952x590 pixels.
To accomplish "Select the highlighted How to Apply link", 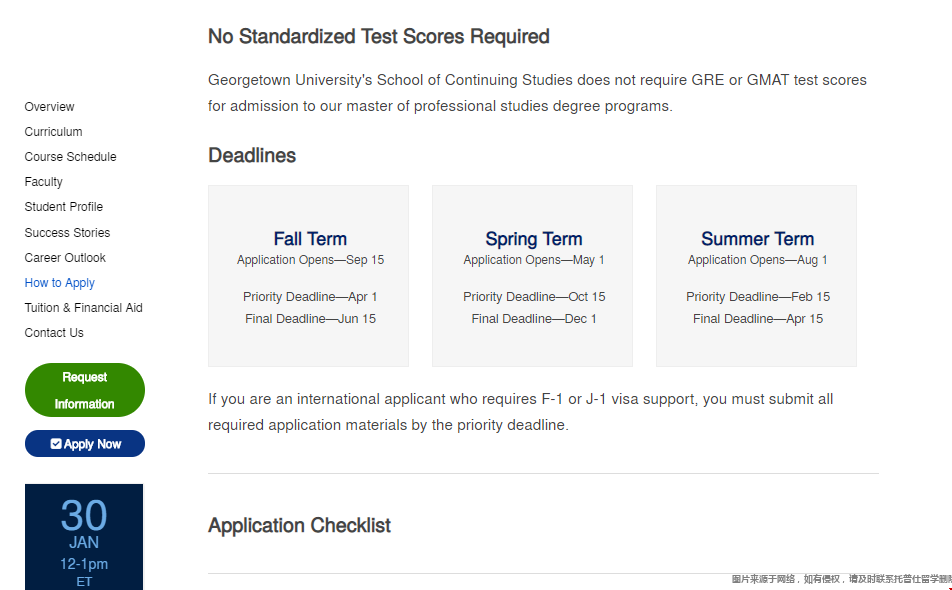I will click(x=60, y=283).
